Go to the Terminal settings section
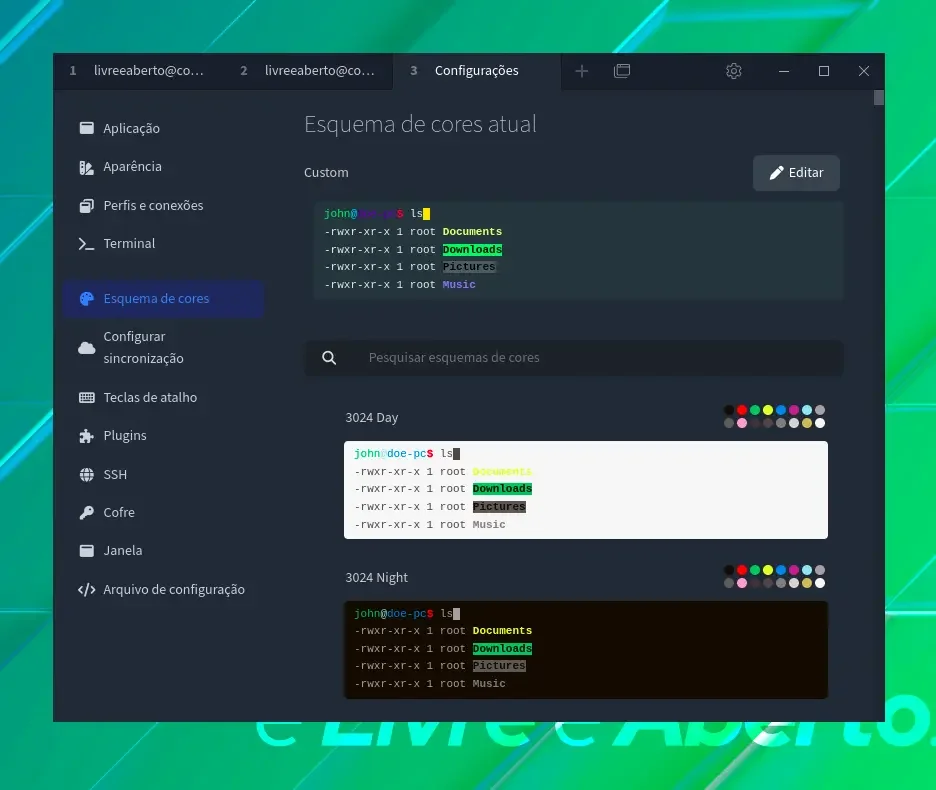This screenshot has height=790, width=936. (x=163, y=244)
